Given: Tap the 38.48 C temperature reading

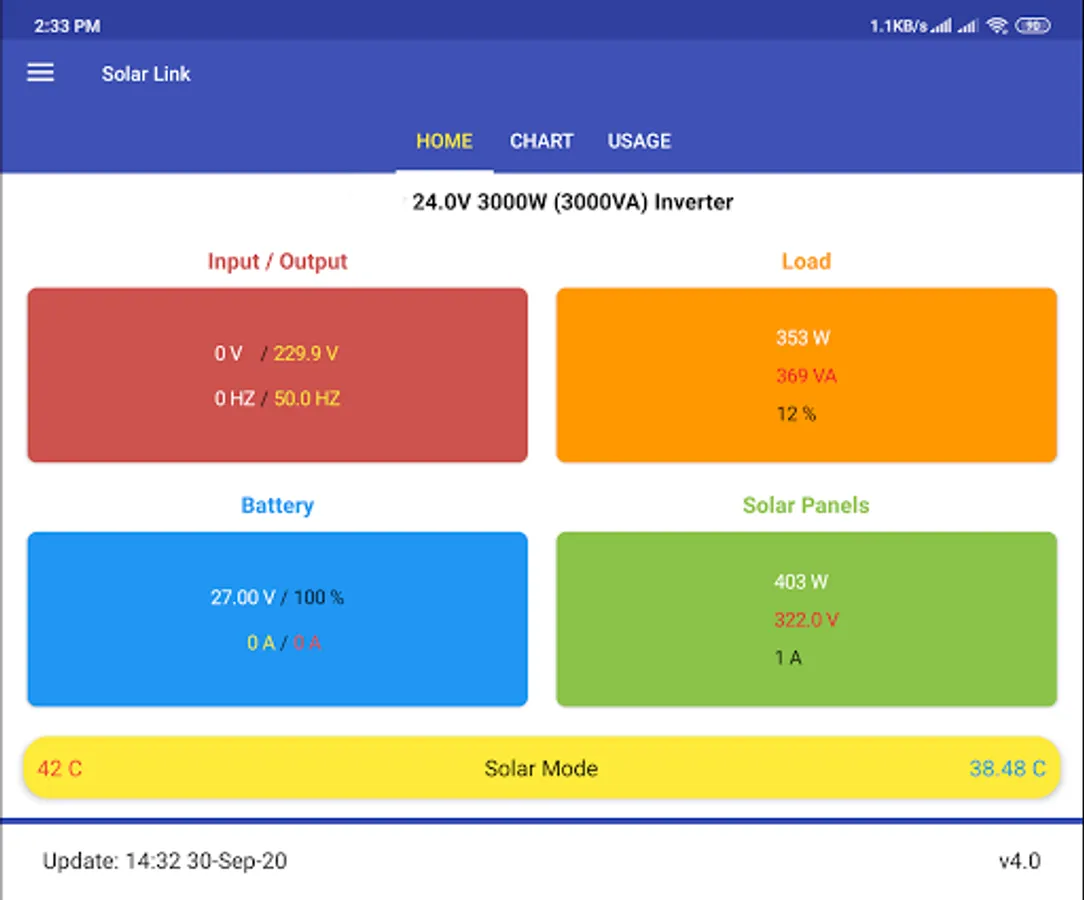Looking at the screenshot, I should (x=1007, y=769).
